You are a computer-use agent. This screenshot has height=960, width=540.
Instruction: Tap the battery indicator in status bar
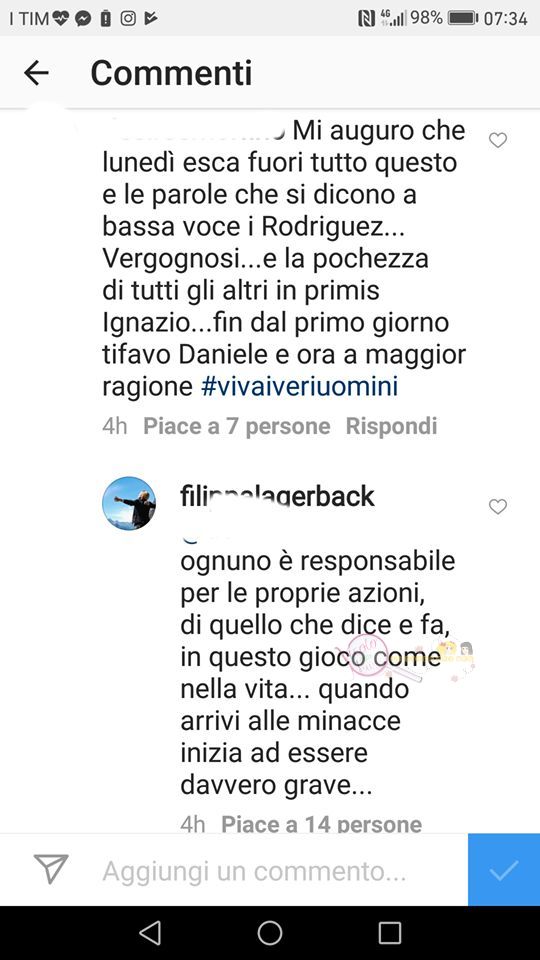coord(463,18)
